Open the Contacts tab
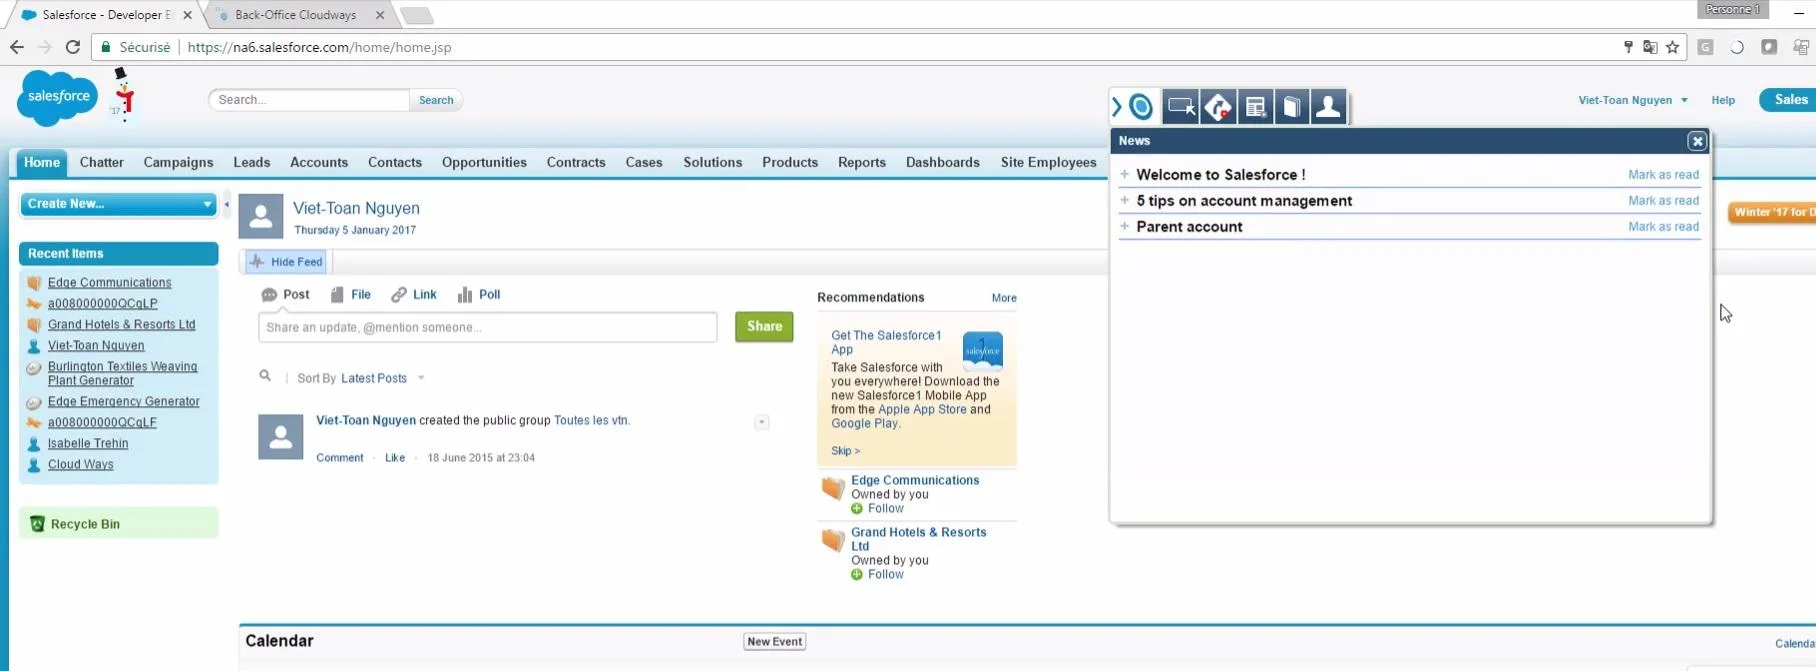Viewport: 1816px width, 671px height. 395,162
